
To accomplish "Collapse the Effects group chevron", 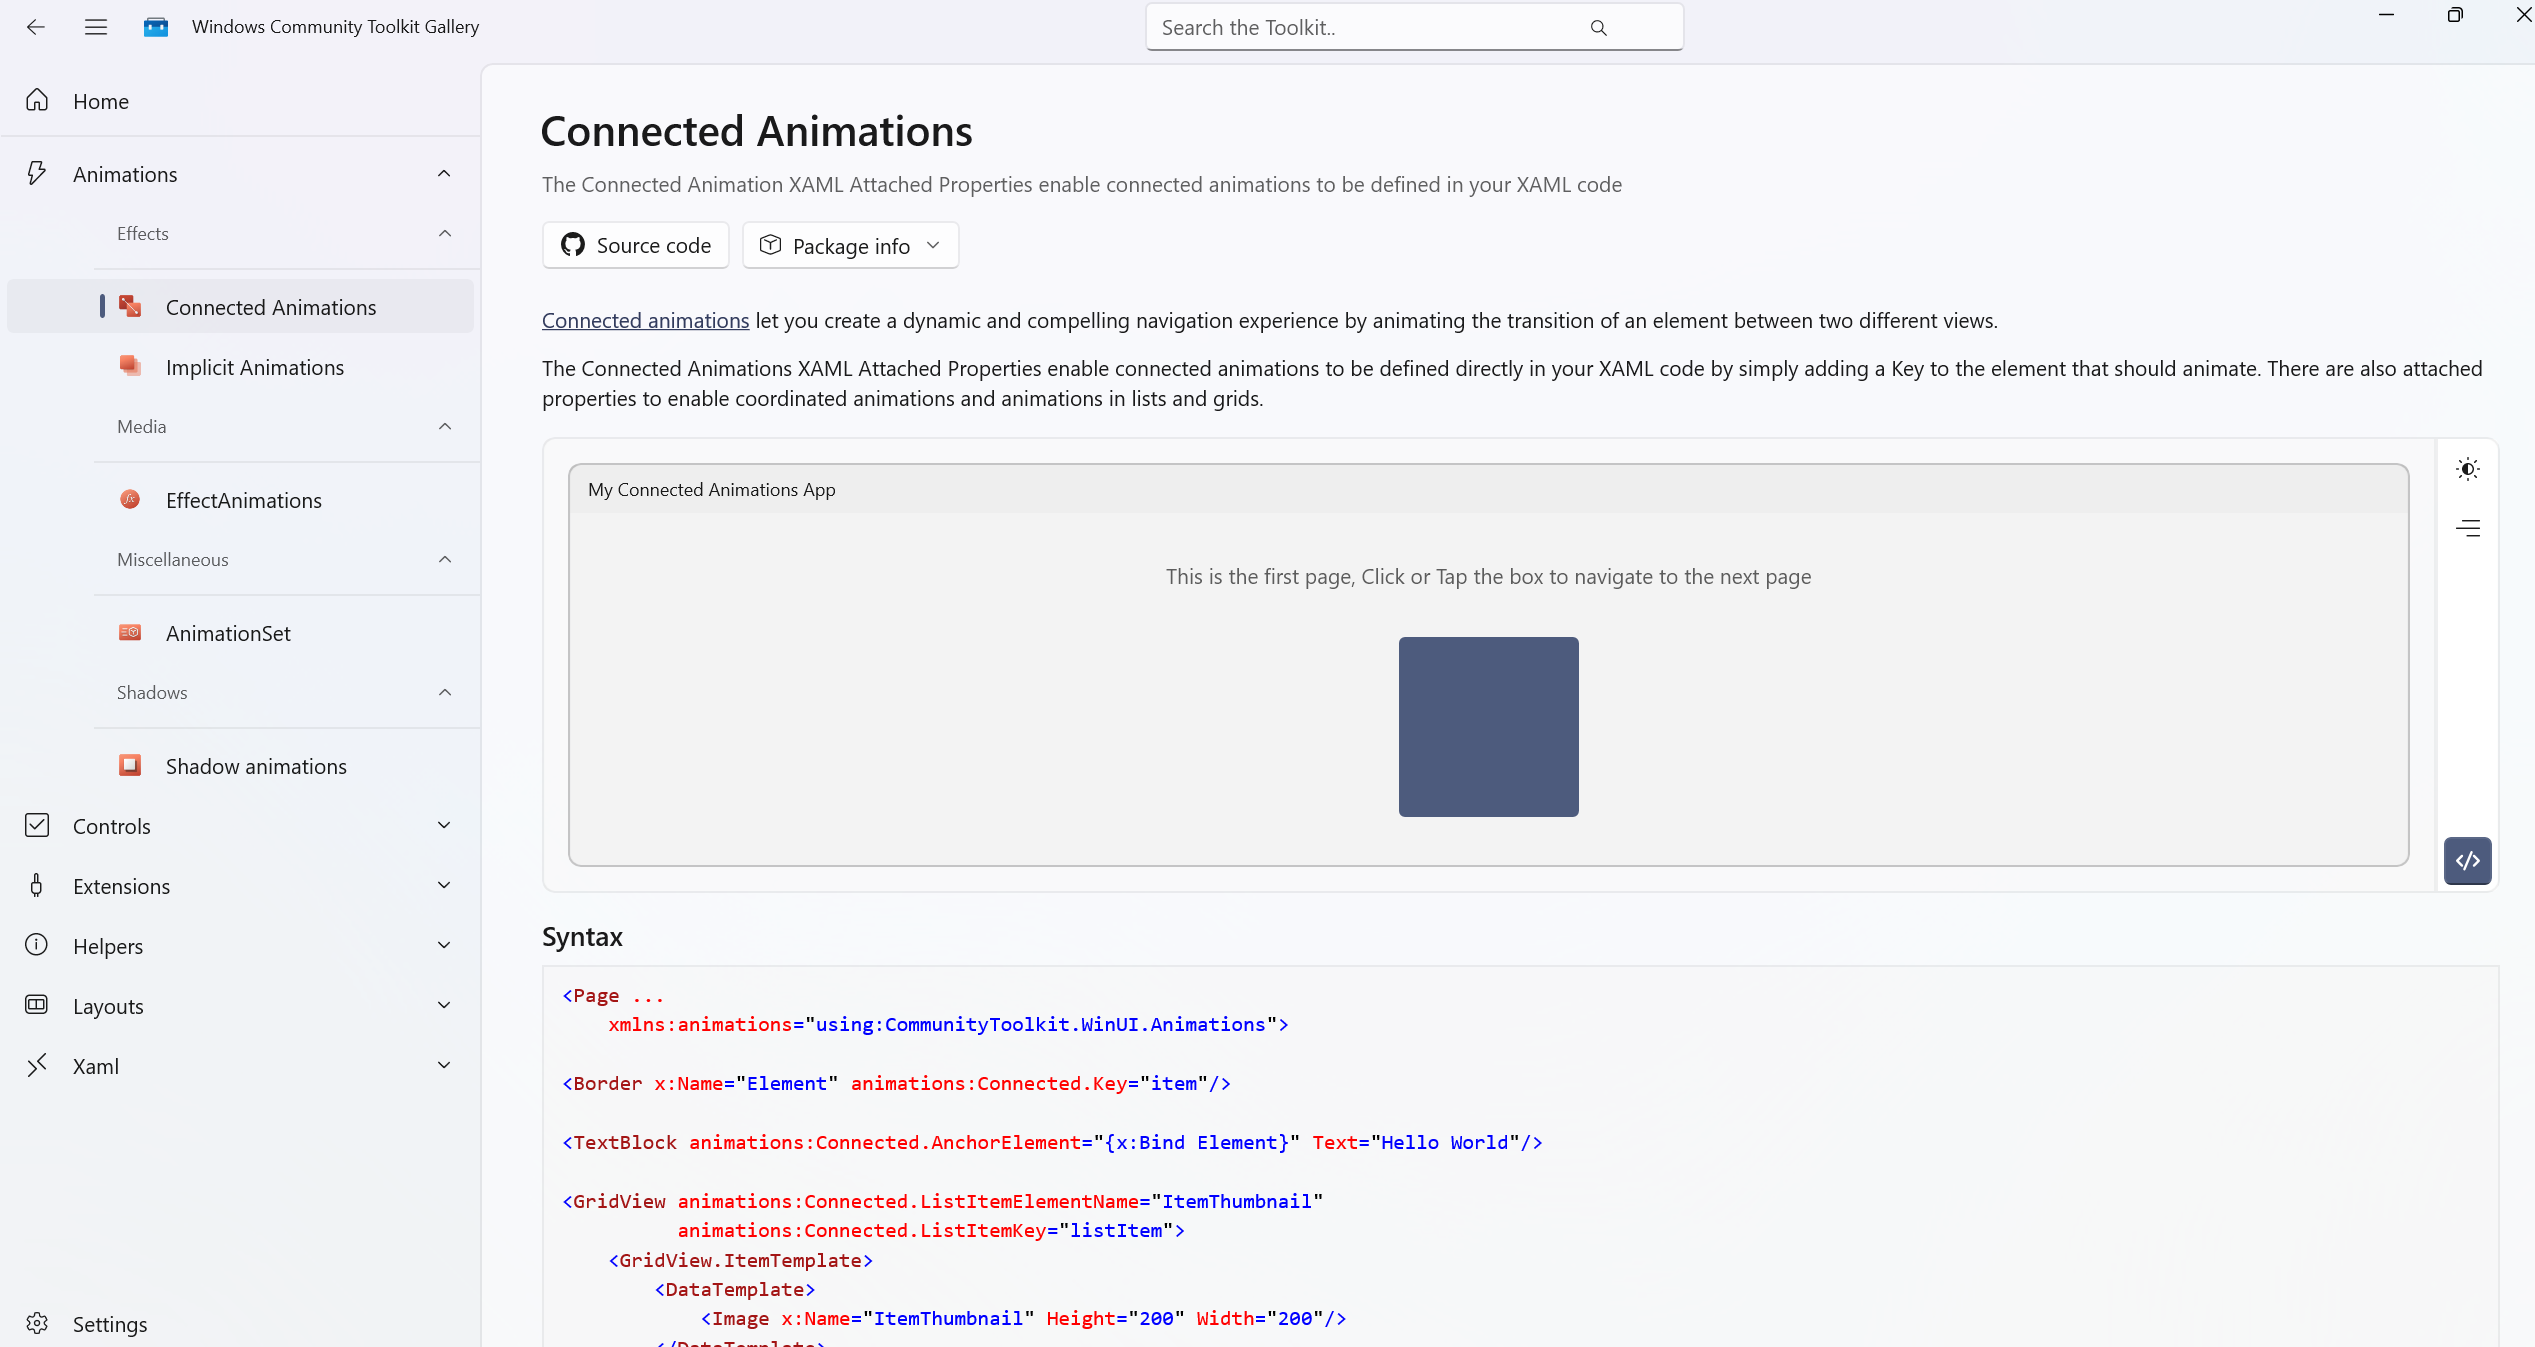I will coord(445,233).
